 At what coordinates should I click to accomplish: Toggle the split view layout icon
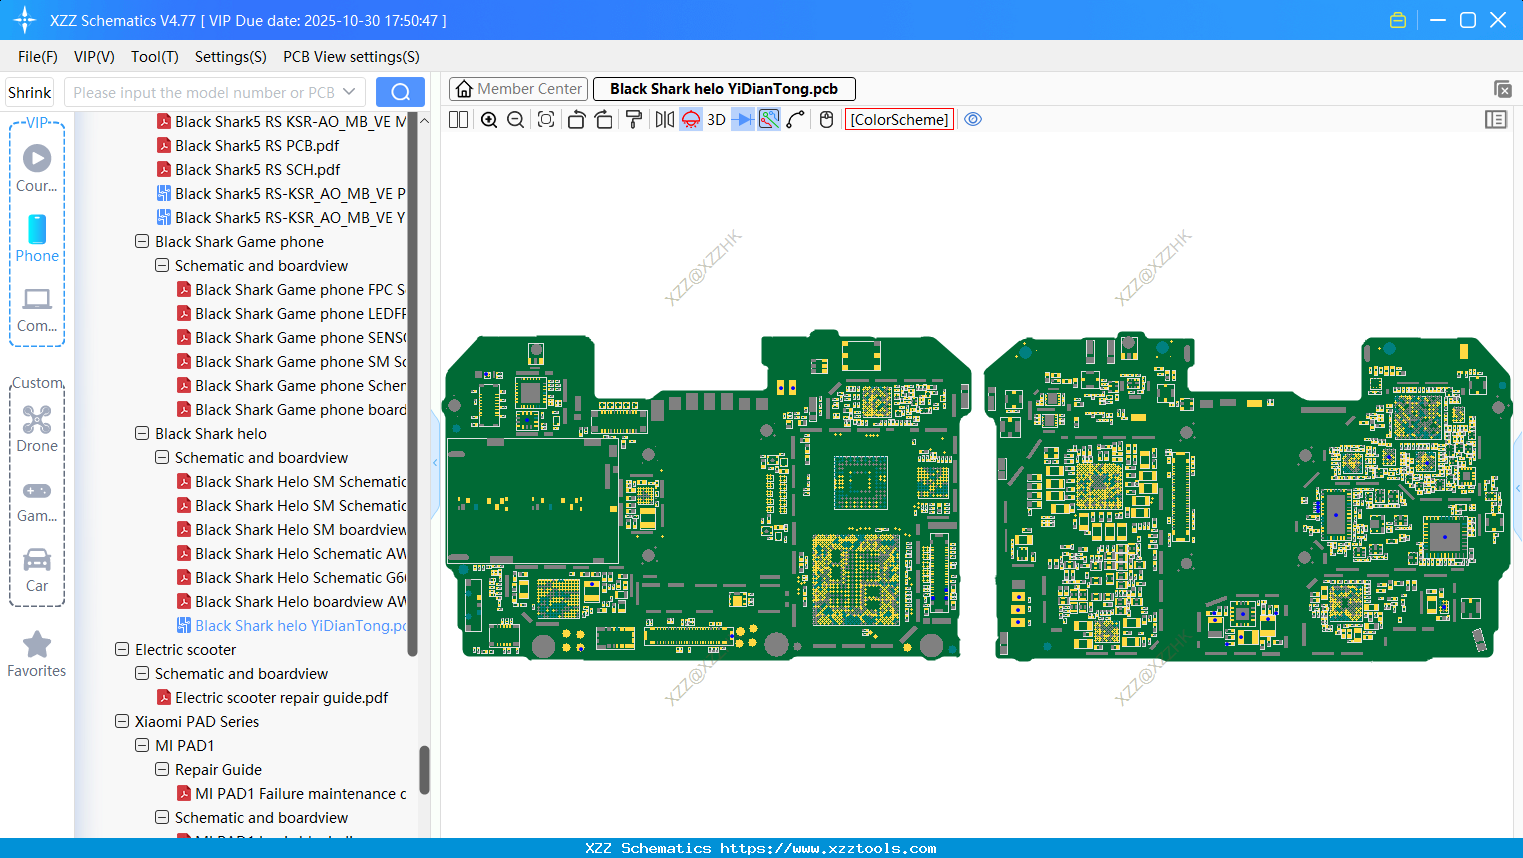[458, 120]
